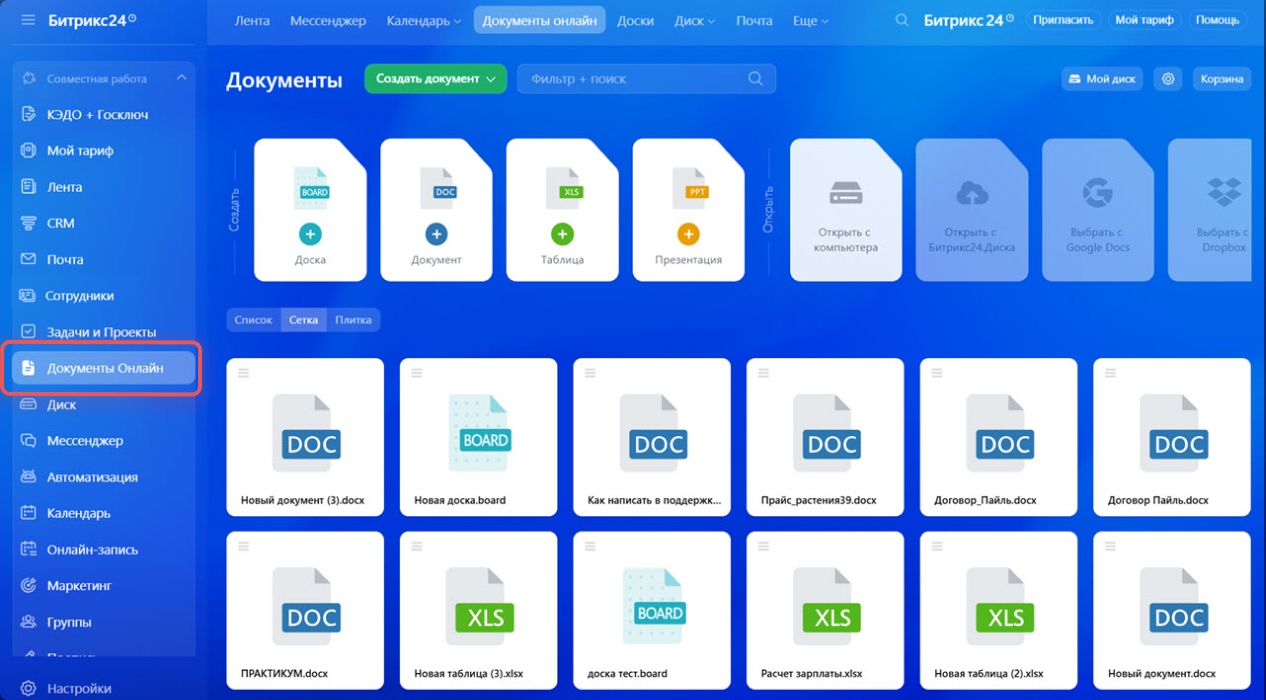Open the menu icon on Новый документ (3).docx card
1266x700 pixels.
coord(243,373)
